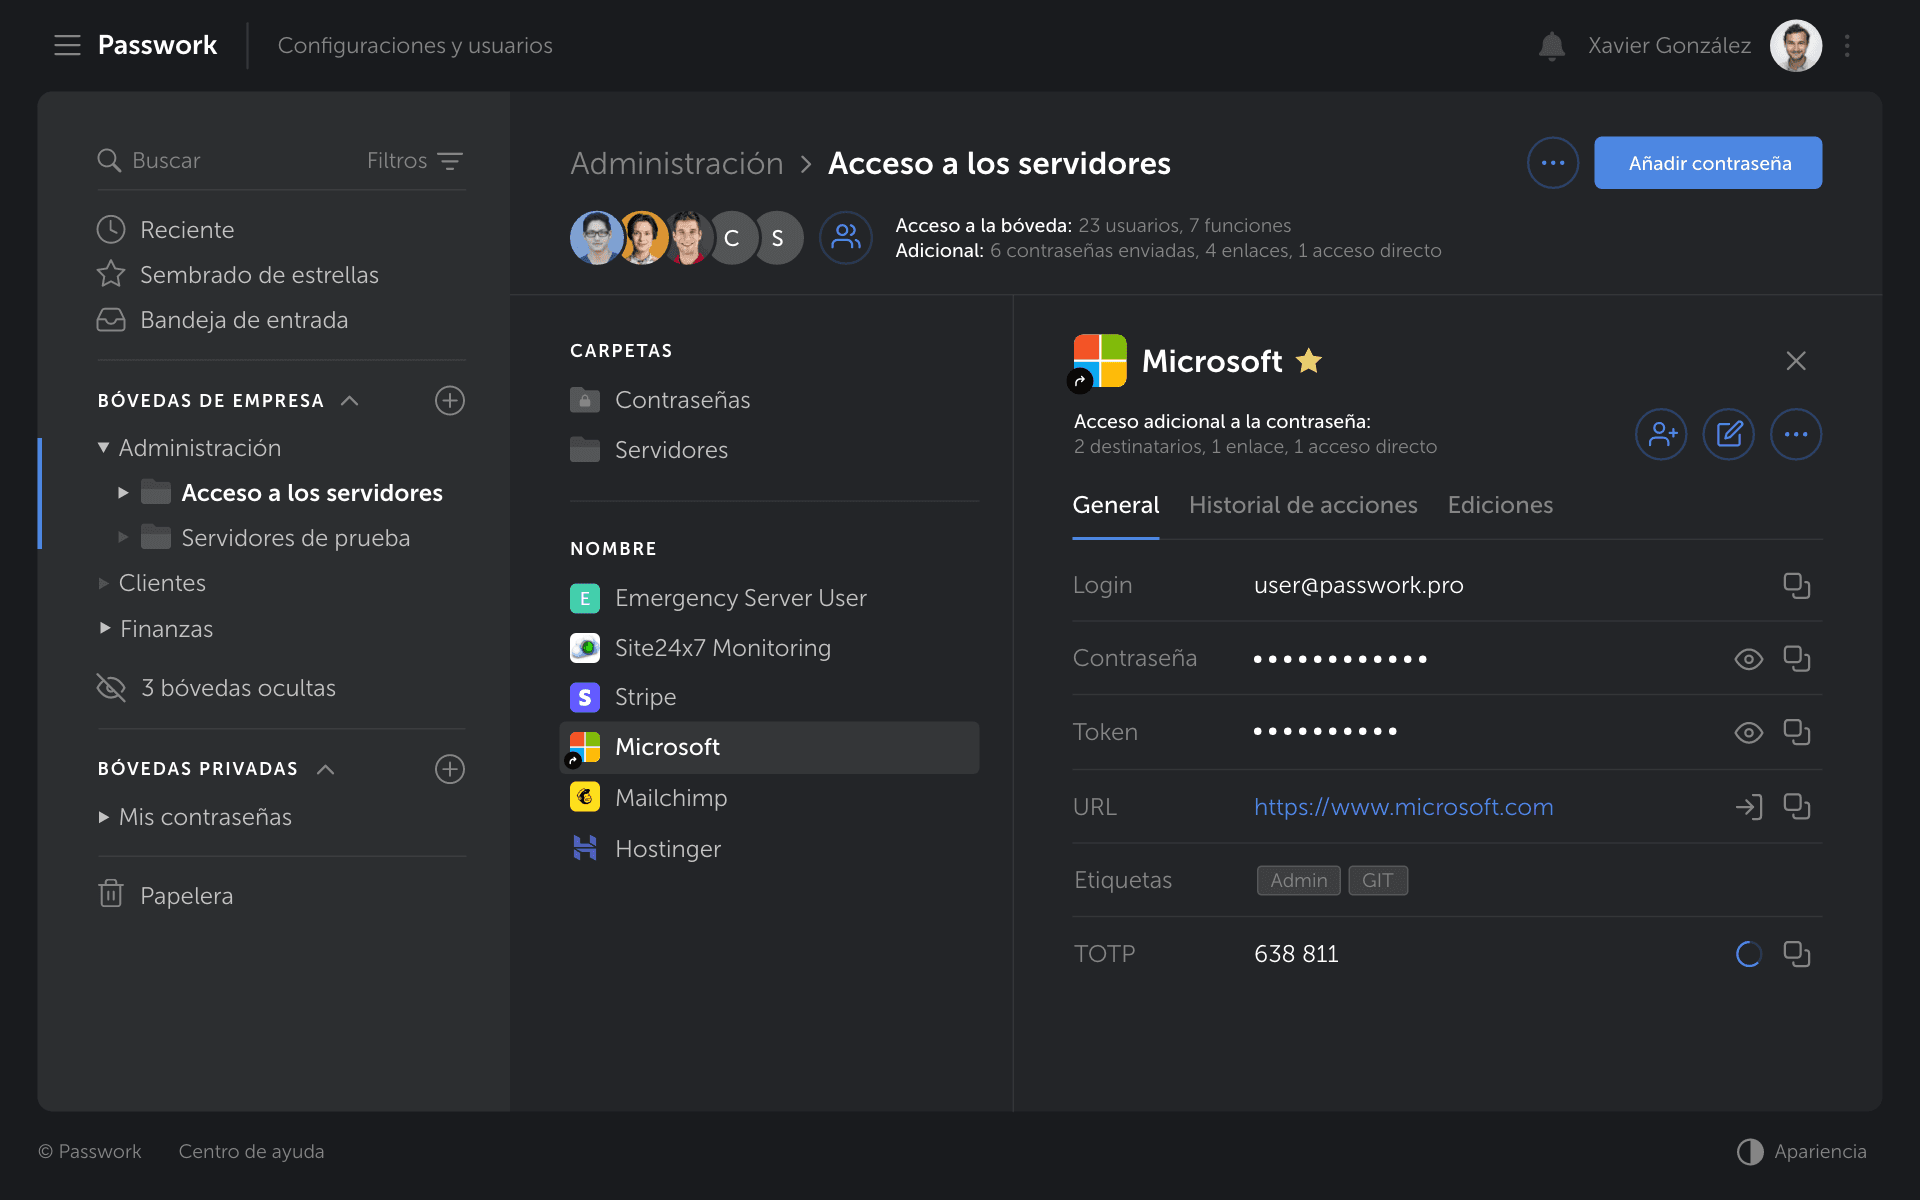Collapse Bóvedas de empresa section
Viewport: 1920px width, 1200px height.
[349, 401]
